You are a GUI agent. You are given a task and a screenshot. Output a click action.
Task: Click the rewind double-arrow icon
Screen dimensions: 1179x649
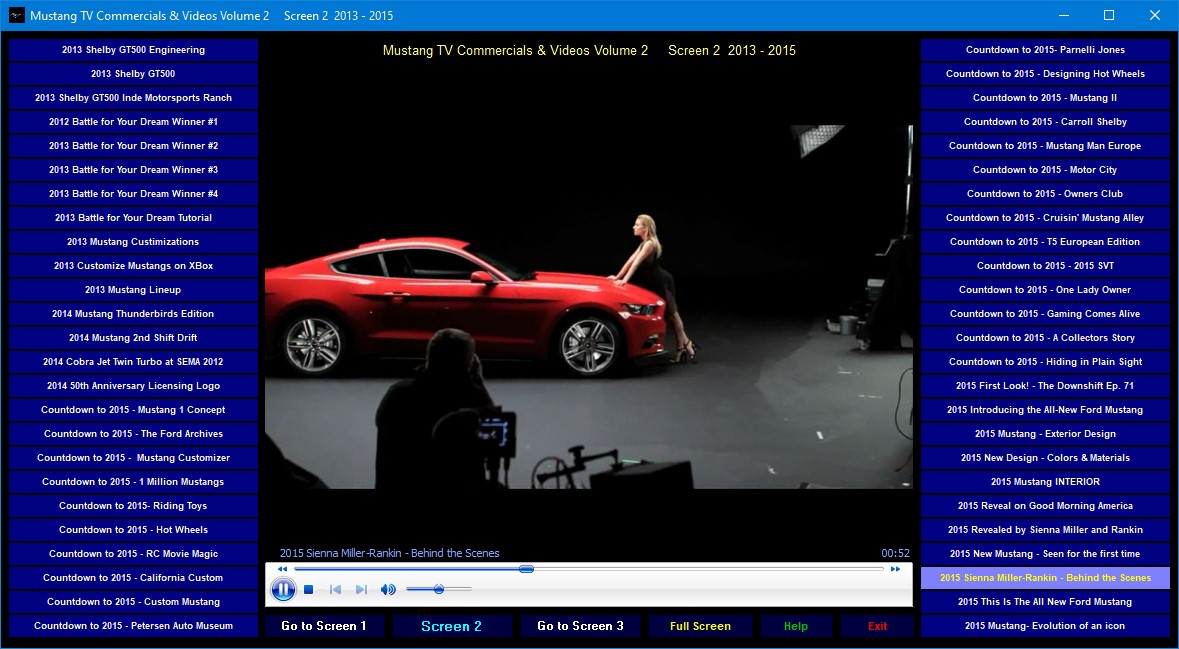pyautogui.click(x=282, y=569)
